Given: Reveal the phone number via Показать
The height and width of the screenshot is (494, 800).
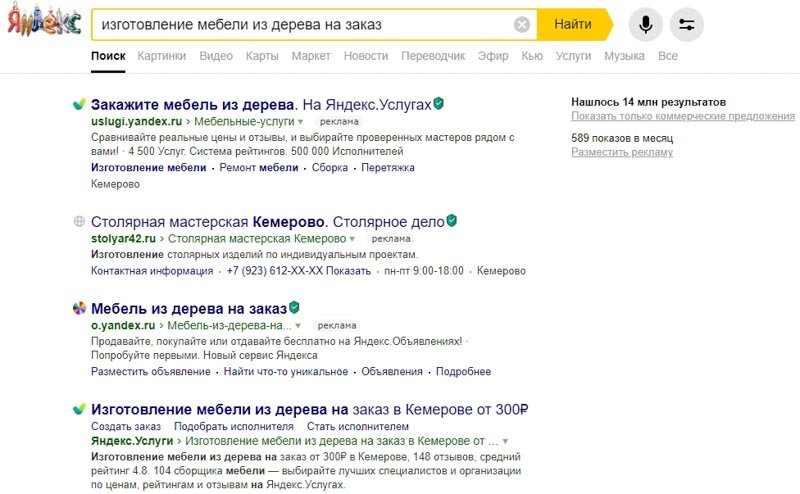Looking at the screenshot, I should coord(348,270).
